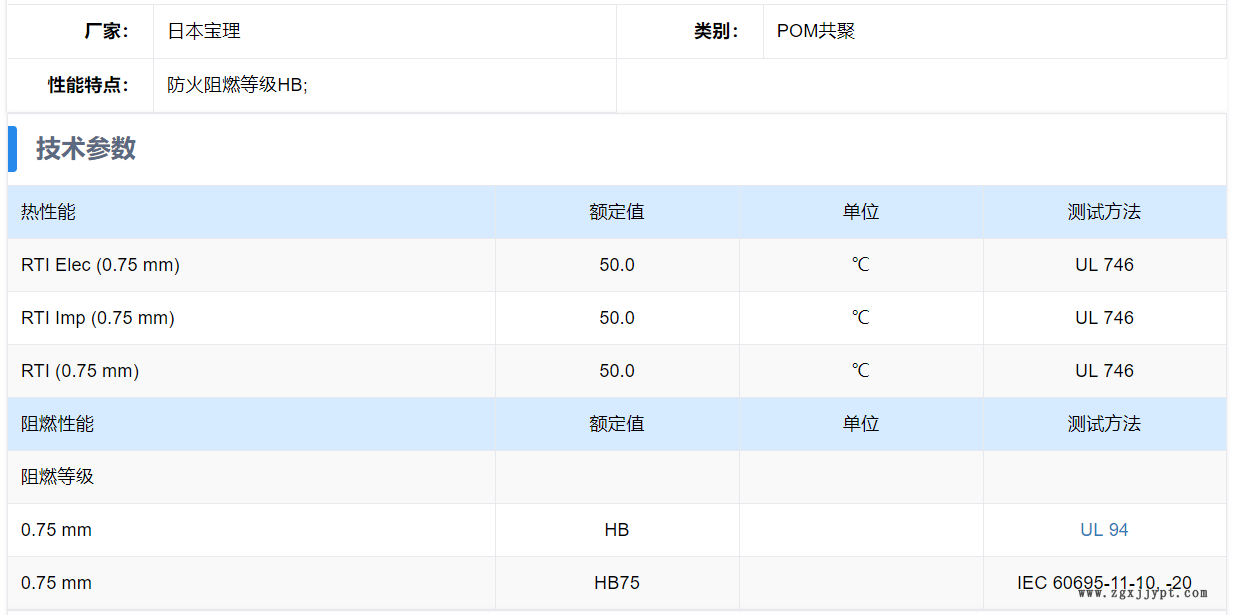The height and width of the screenshot is (615, 1235).
Task: Click 额定值 column header in 热性能 section
Action: tap(617, 212)
